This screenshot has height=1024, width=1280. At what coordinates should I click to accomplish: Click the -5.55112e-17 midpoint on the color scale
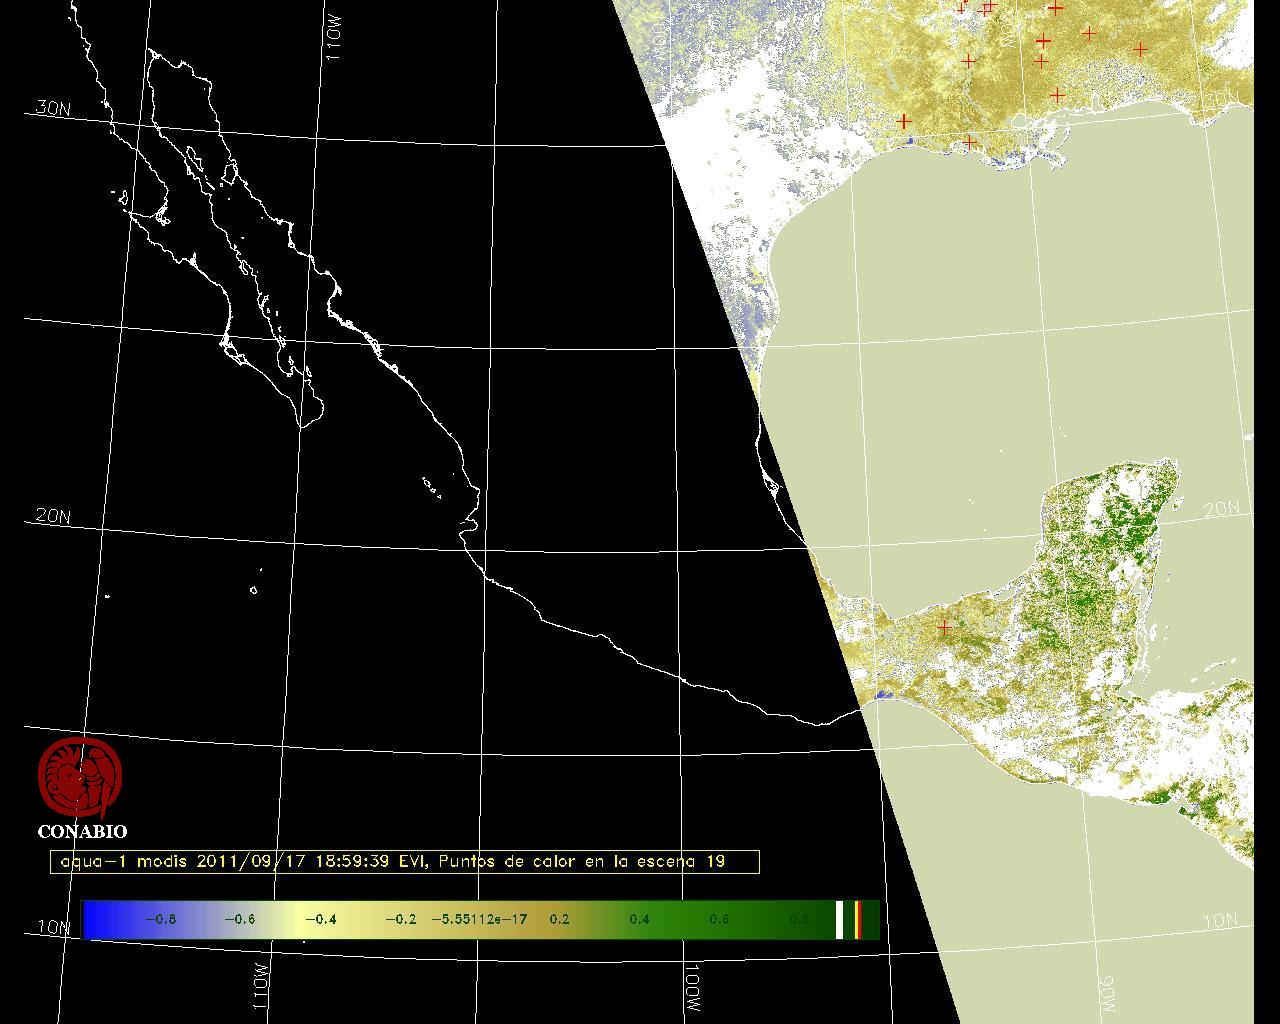point(479,919)
